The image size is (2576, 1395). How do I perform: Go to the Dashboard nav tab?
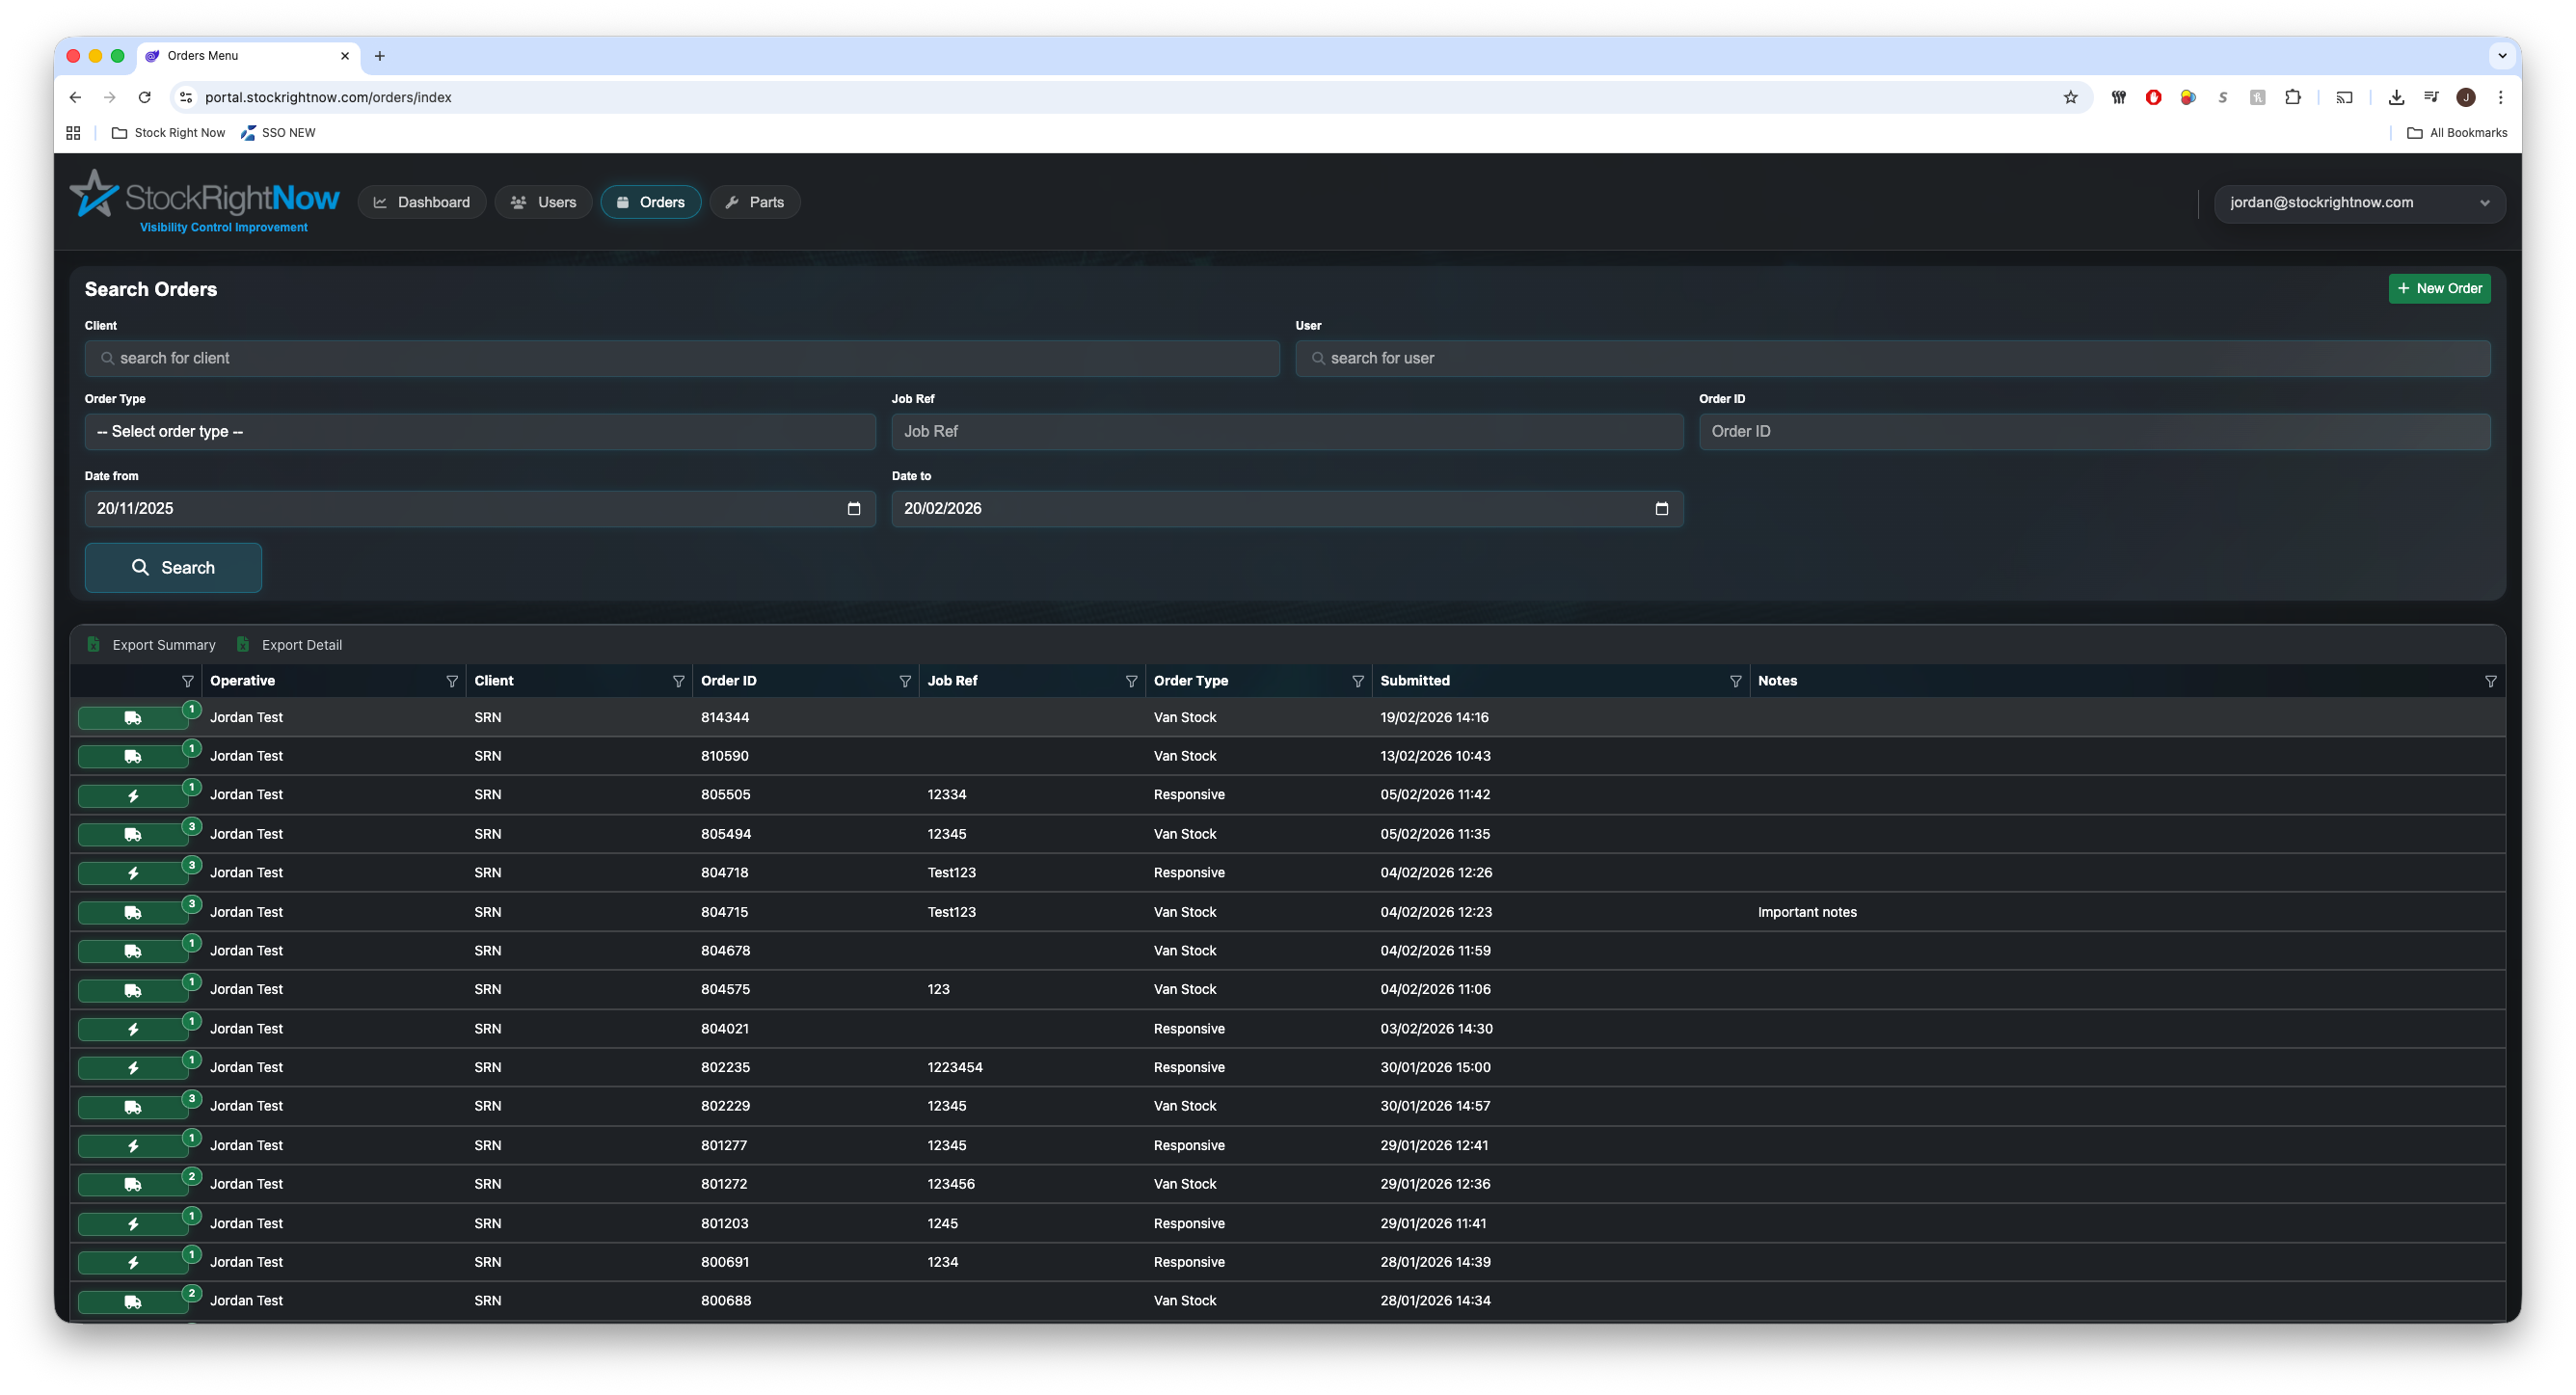(x=421, y=203)
